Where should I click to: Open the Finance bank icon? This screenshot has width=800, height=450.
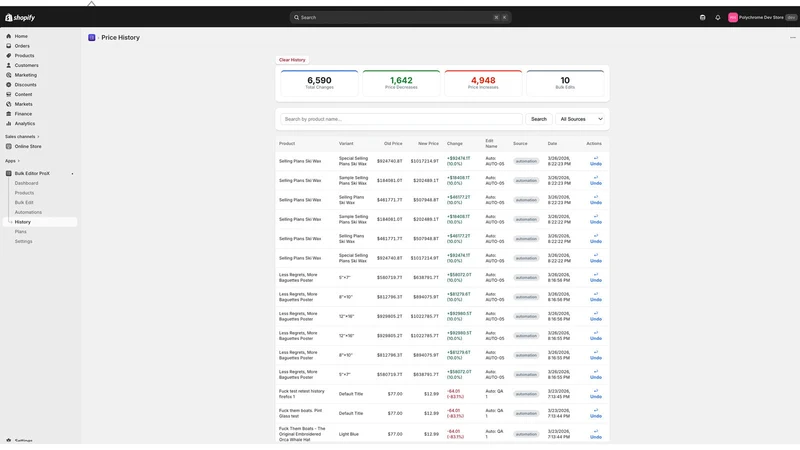[9, 114]
